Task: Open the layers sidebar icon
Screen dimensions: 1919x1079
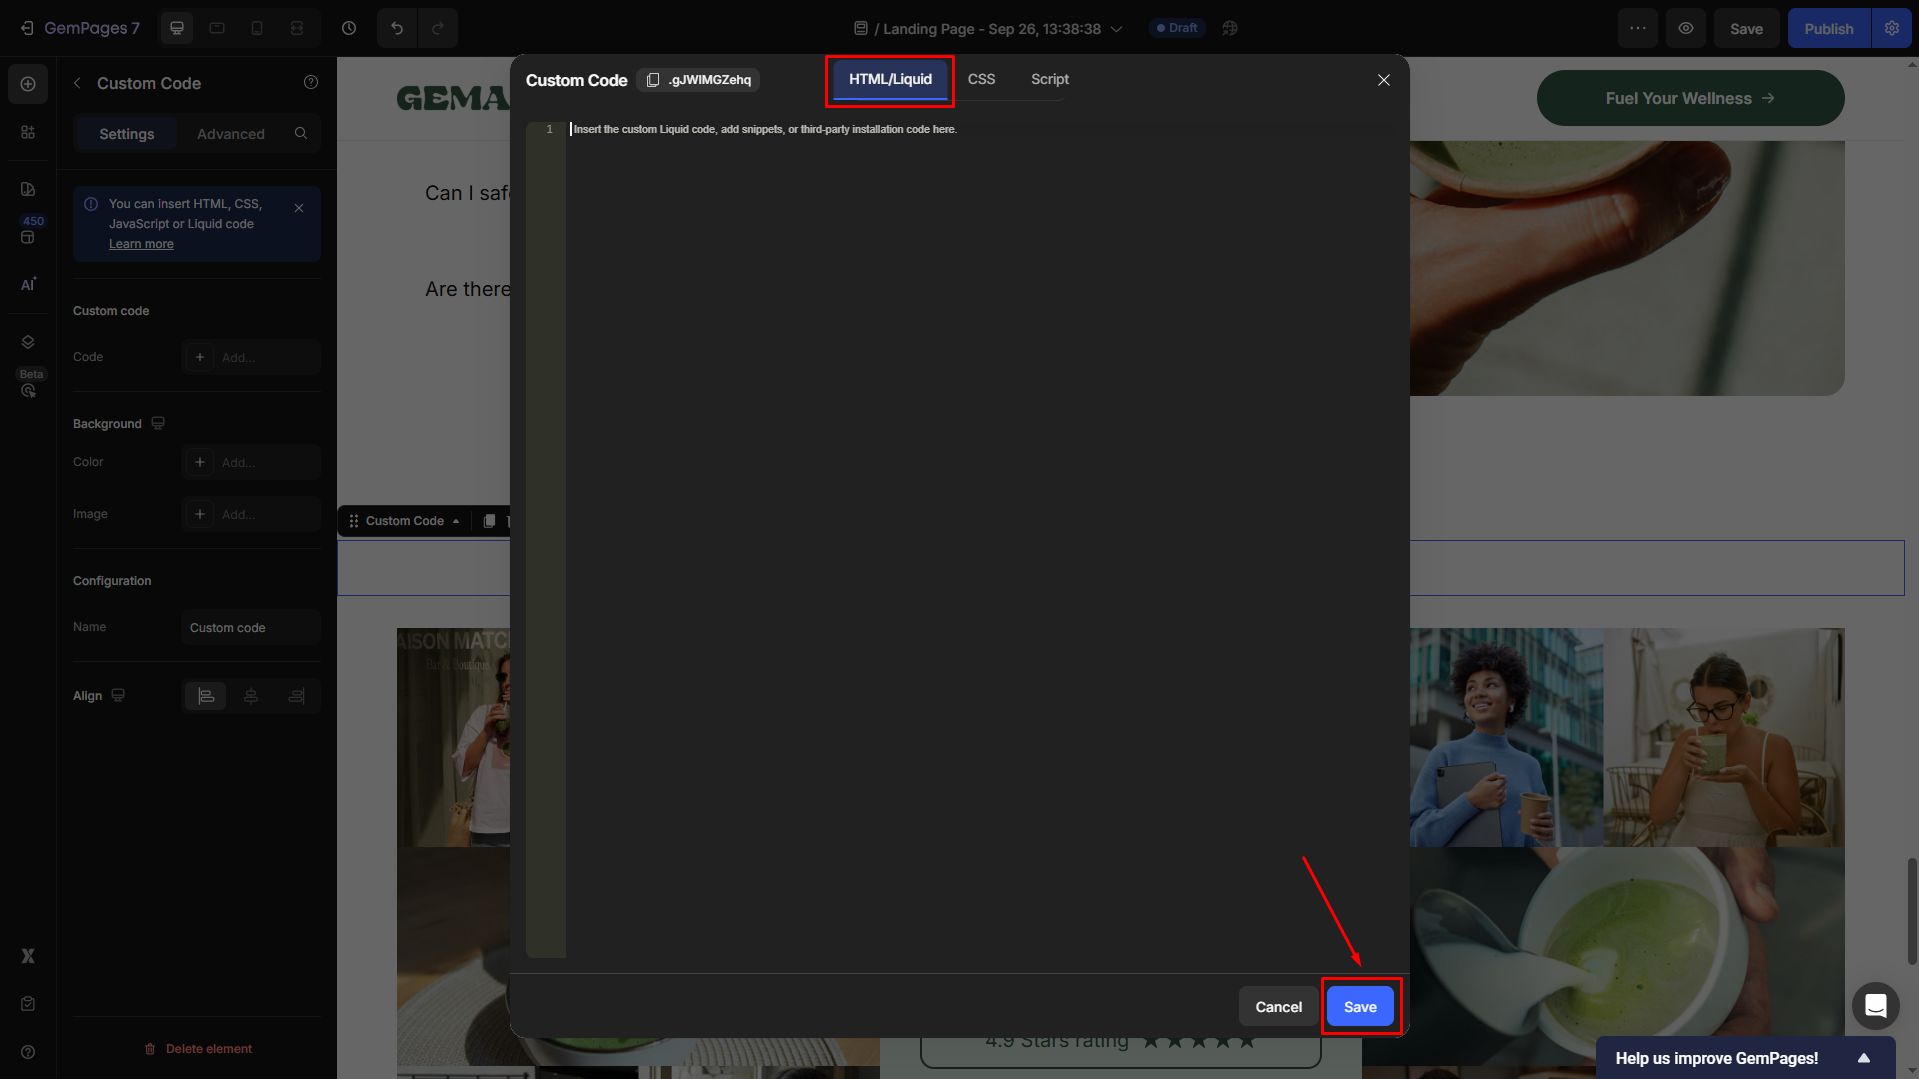Action: tap(28, 342)
